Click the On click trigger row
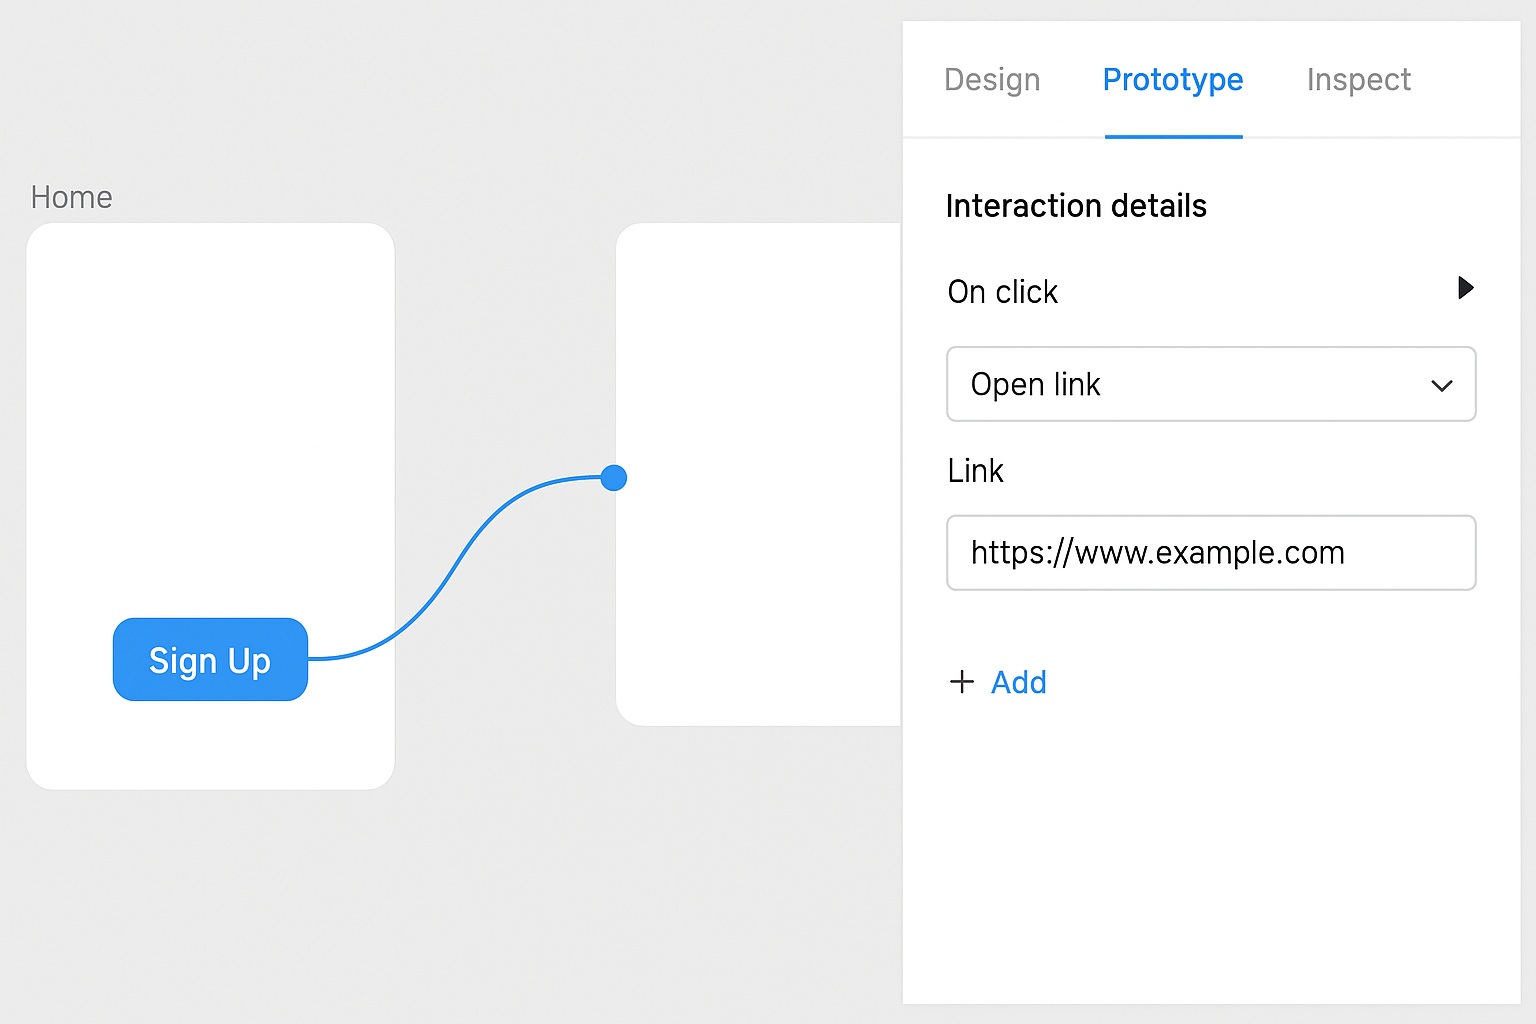 pyautogui.click(x=1003, y=292)
